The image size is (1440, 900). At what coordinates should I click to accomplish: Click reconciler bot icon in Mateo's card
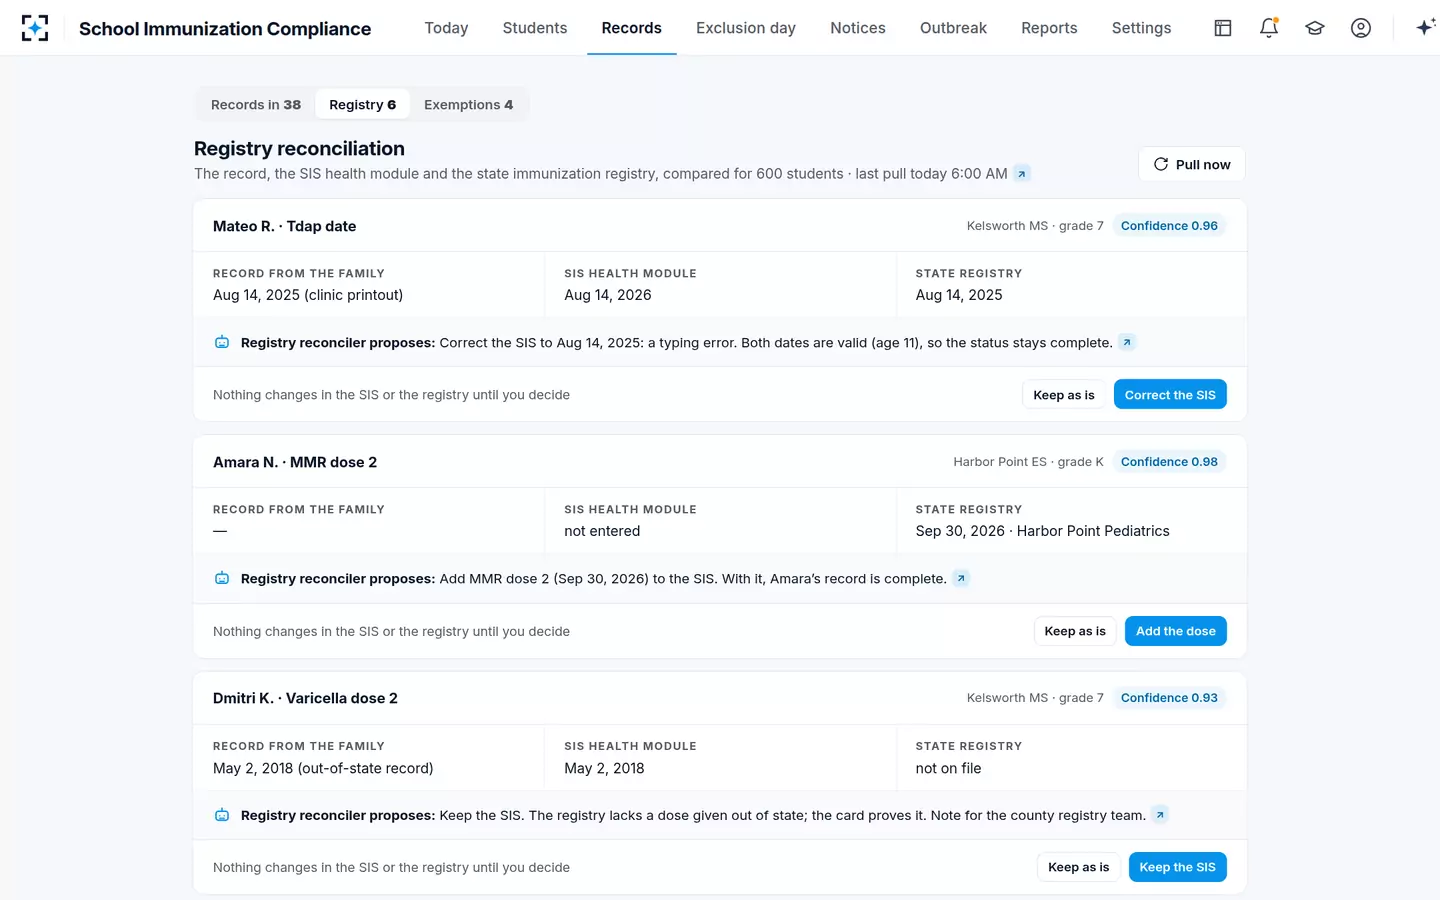pyautogui.click(x=222, y=343)
